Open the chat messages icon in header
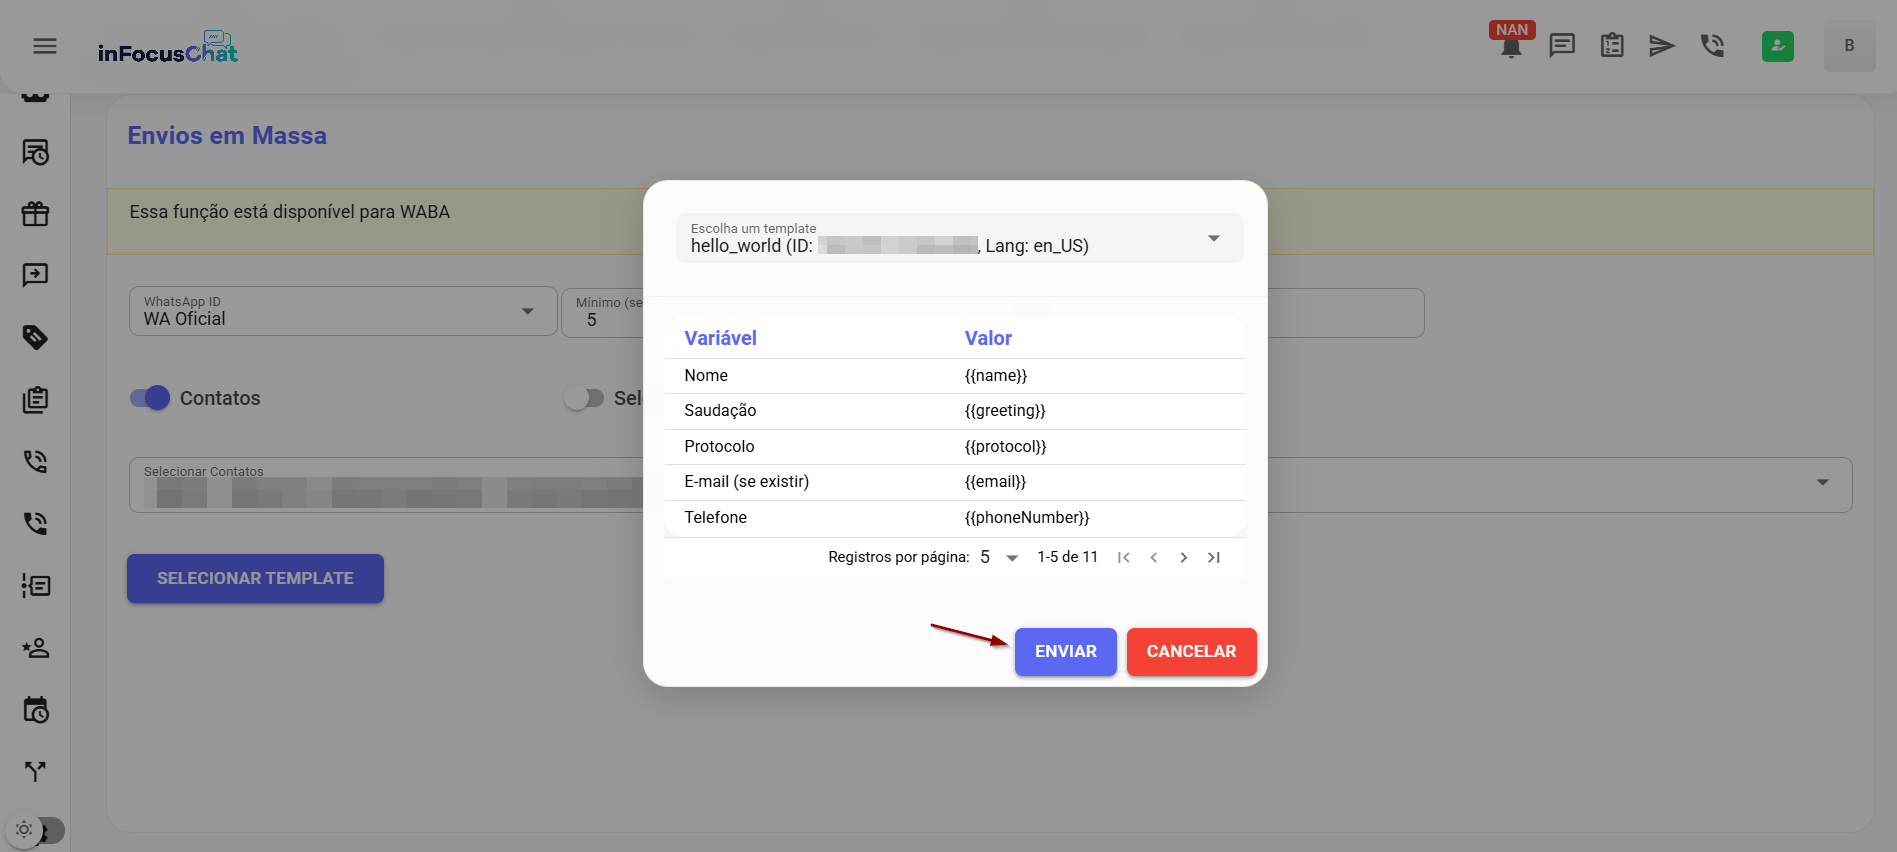Viewport: 1897px width, 852px height. click(1561, 46)
